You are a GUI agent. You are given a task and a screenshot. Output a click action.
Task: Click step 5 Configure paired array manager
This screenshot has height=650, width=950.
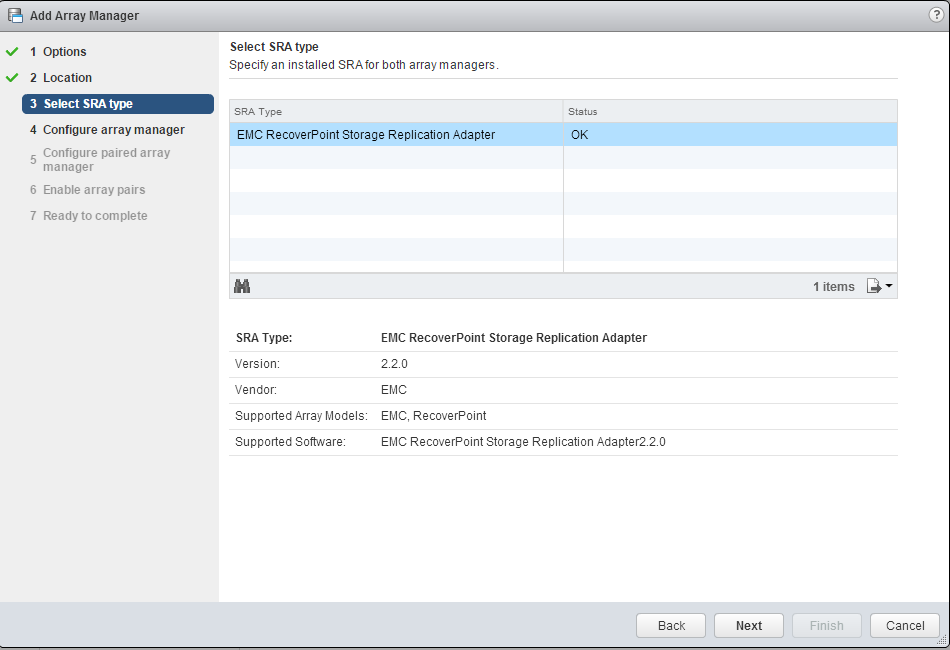pos(106,160)
